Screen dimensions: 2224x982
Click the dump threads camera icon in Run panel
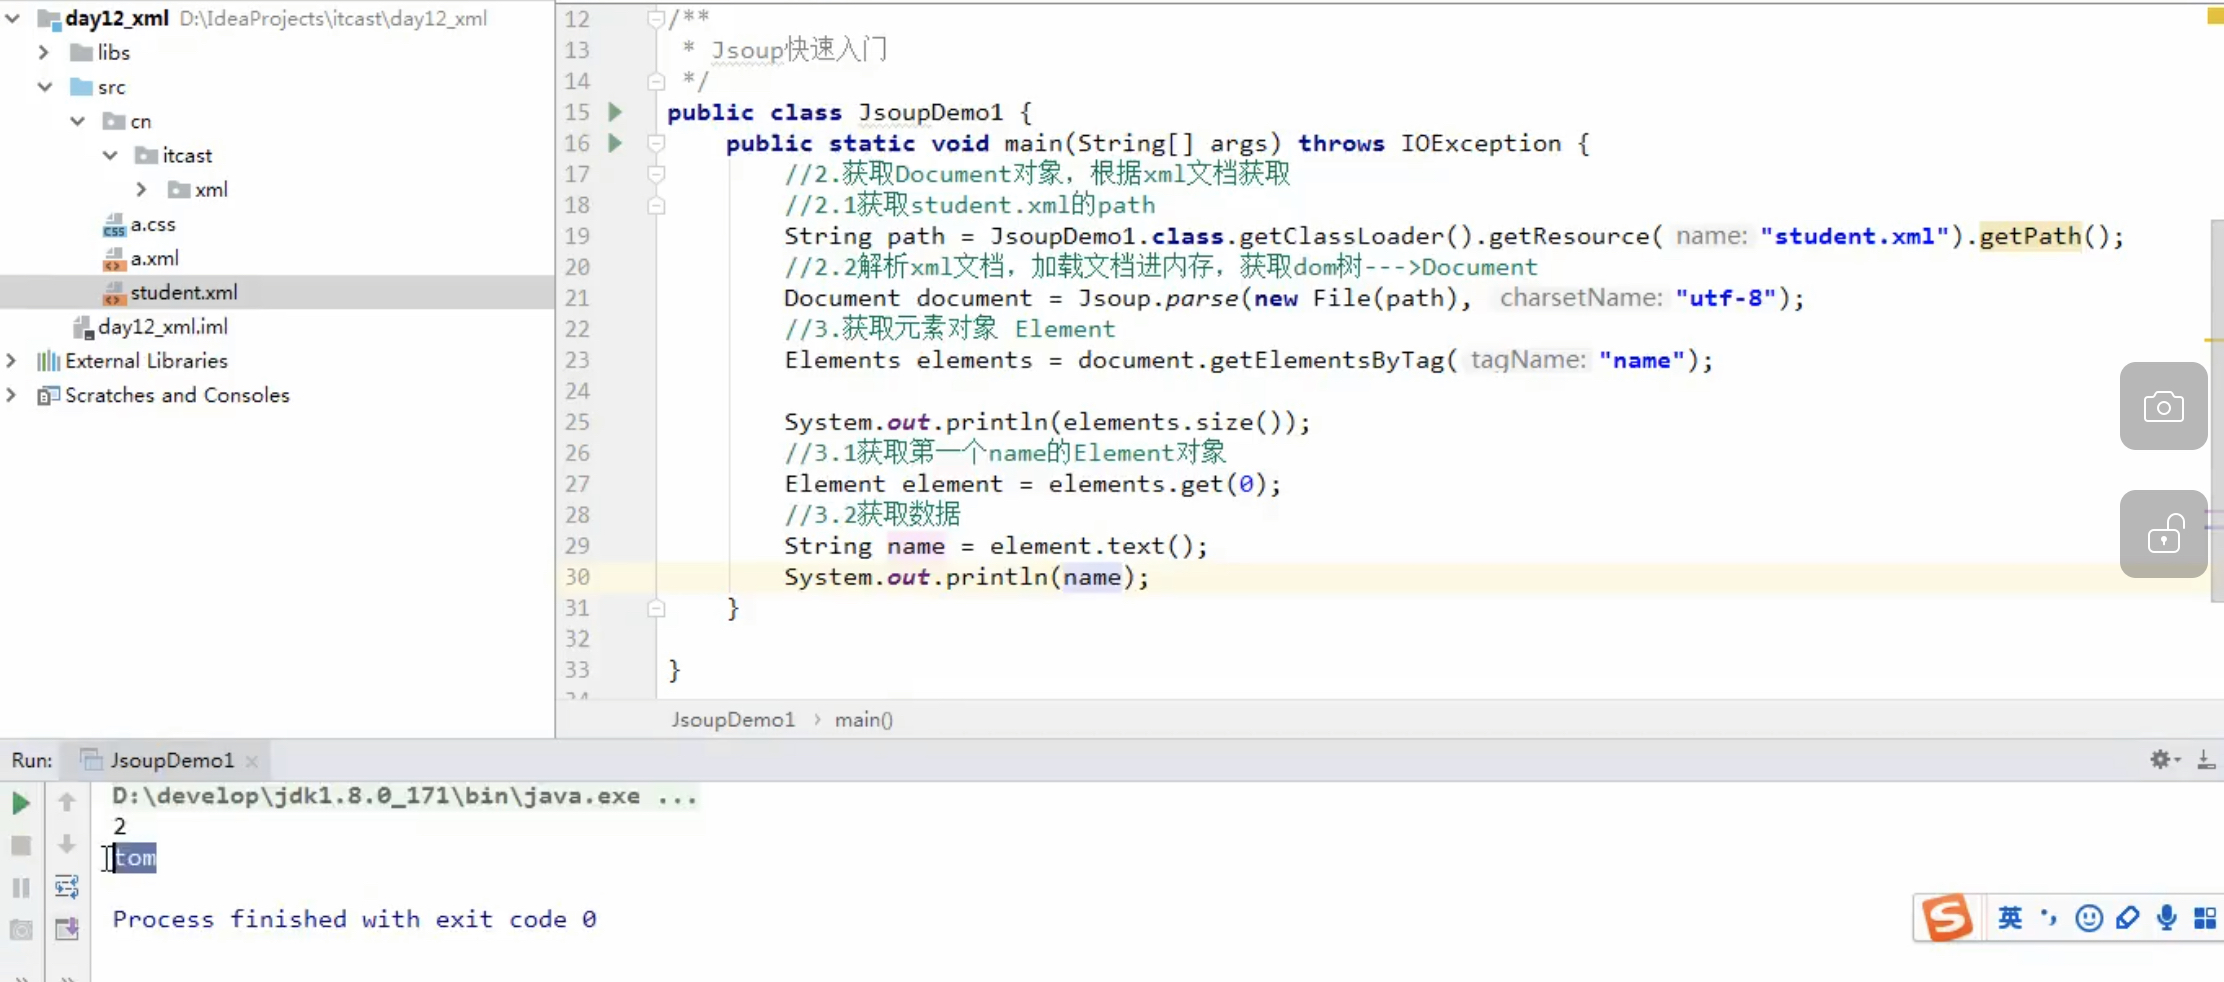pos(20,930)
